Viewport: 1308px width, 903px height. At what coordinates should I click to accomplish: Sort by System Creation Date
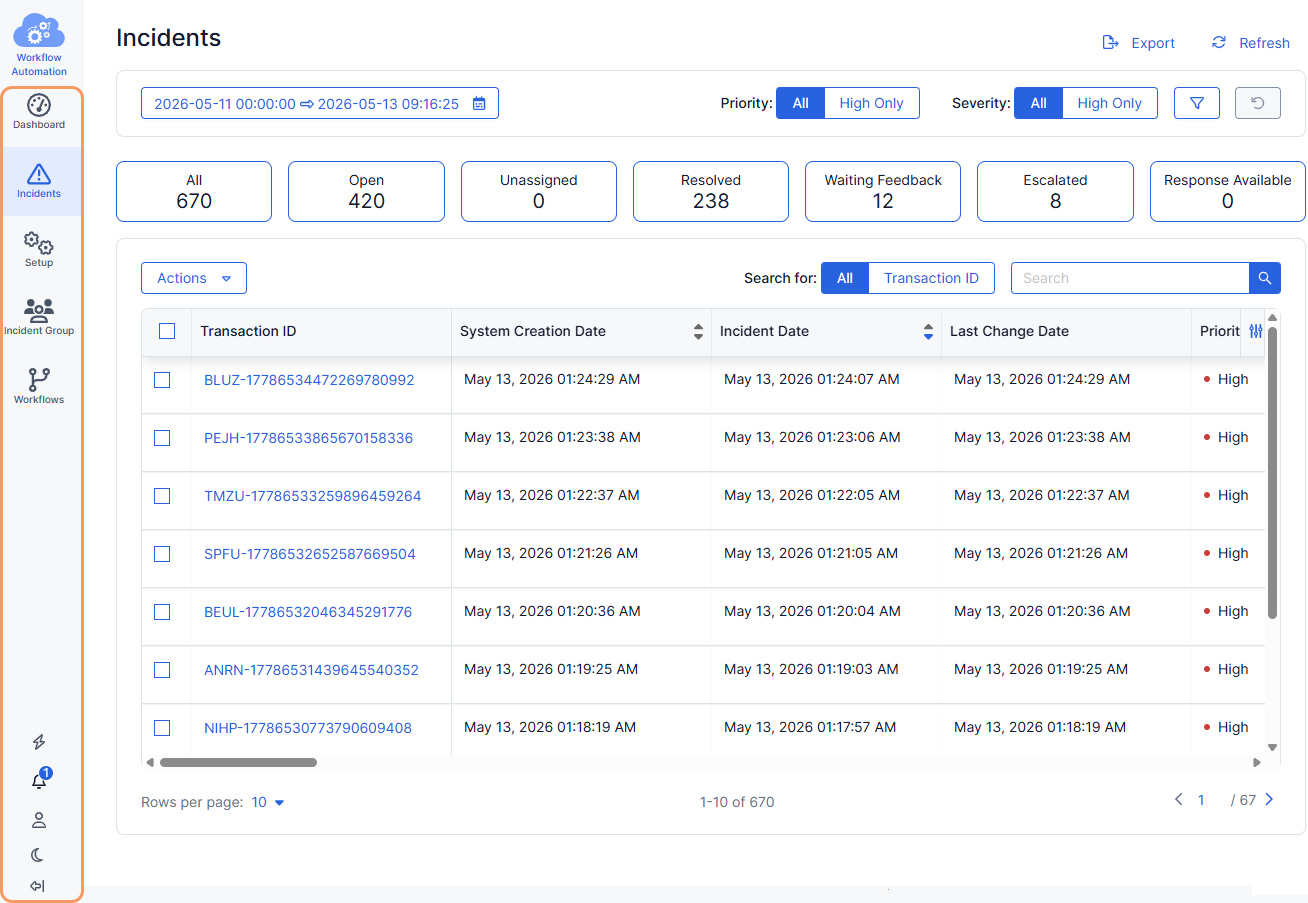(698, 332)
